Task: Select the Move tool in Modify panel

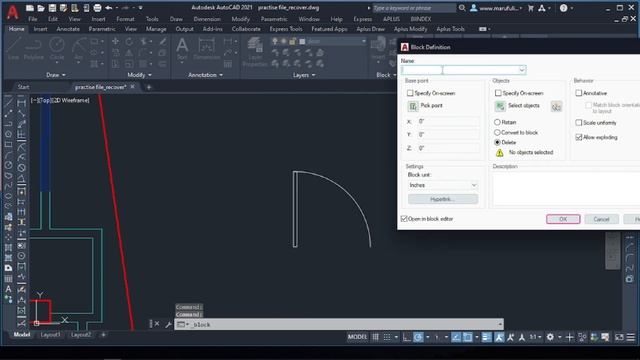Action: [x=116, y=41]
